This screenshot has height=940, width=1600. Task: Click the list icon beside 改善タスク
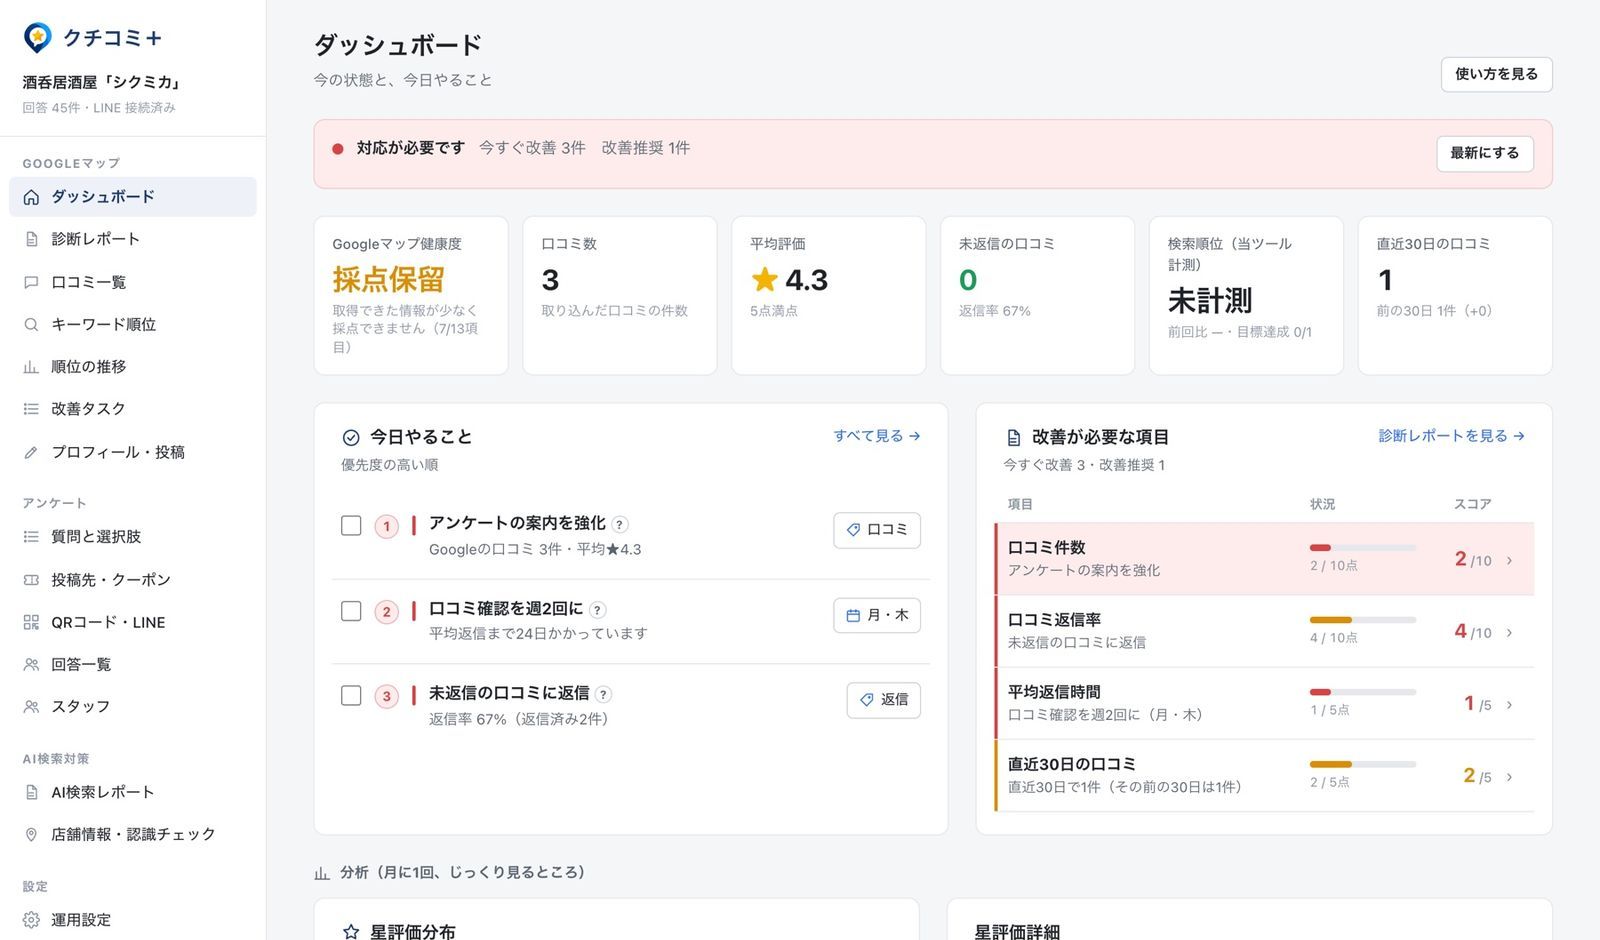coord(31,409)
